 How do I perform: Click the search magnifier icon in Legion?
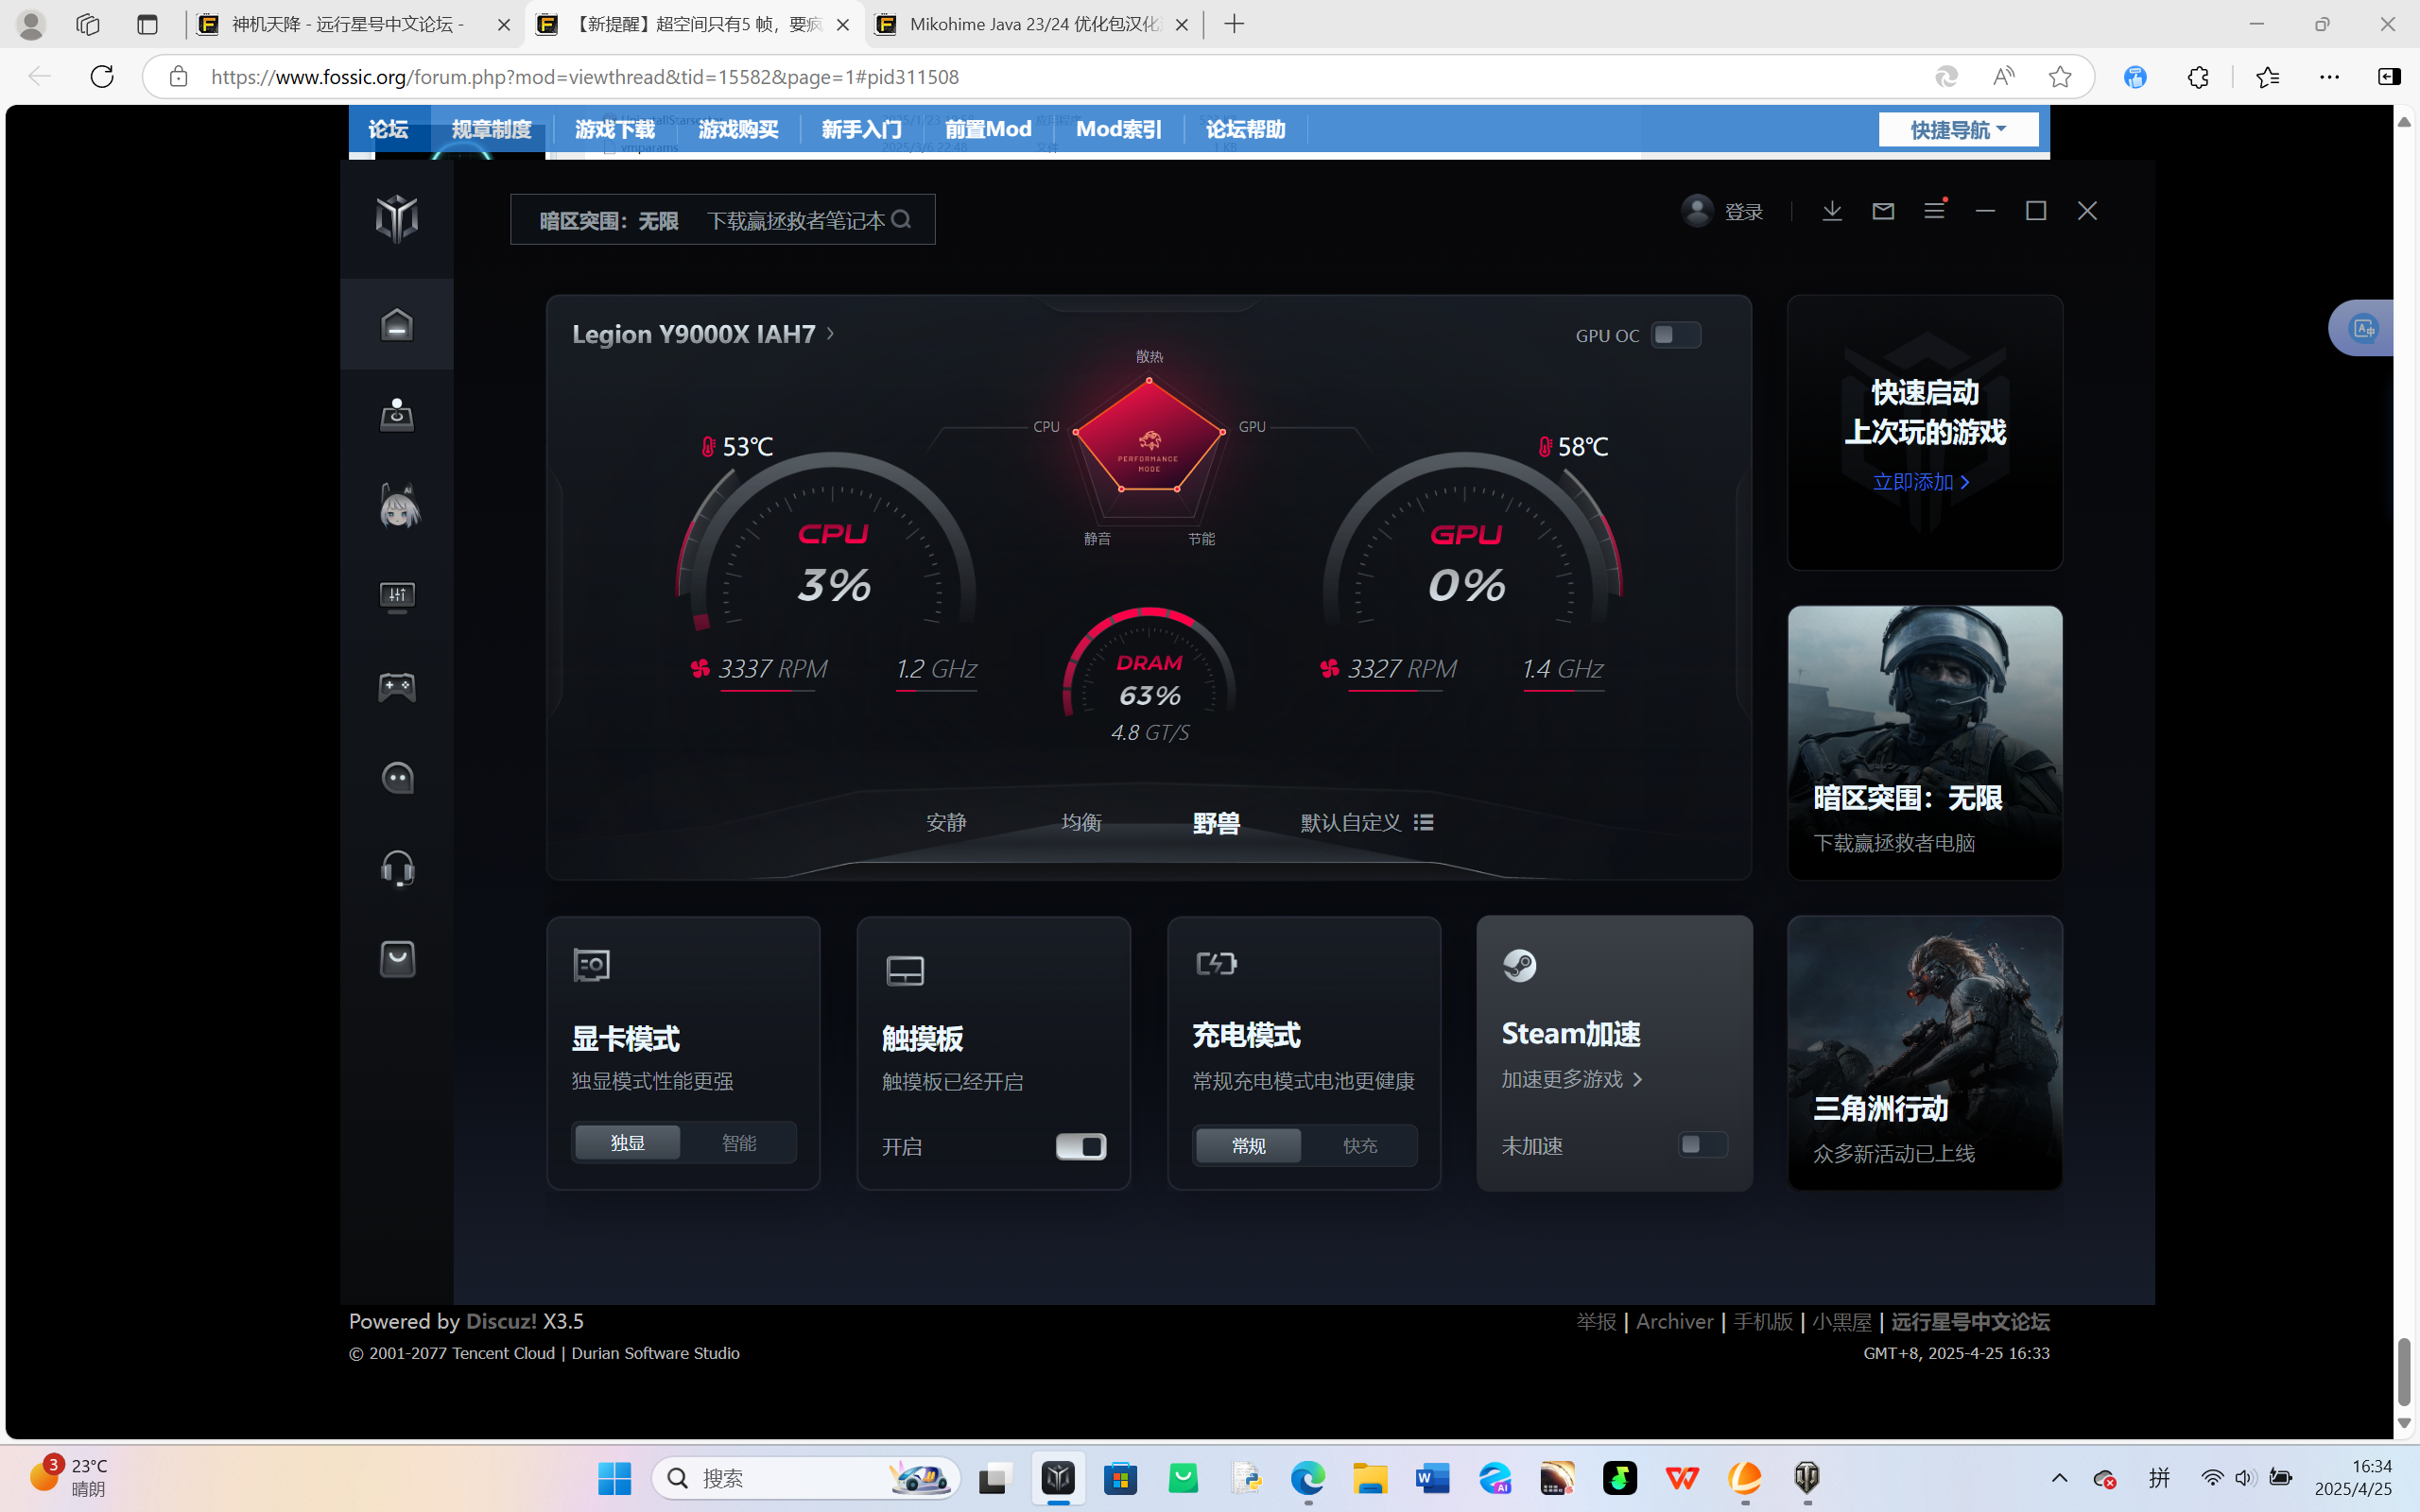(x=901, y=219)
